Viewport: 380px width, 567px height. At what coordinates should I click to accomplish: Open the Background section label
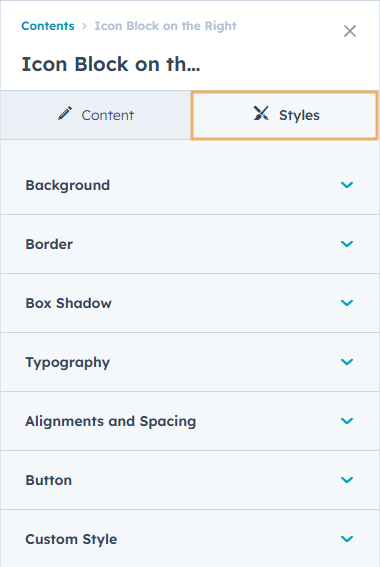point(68,185)
